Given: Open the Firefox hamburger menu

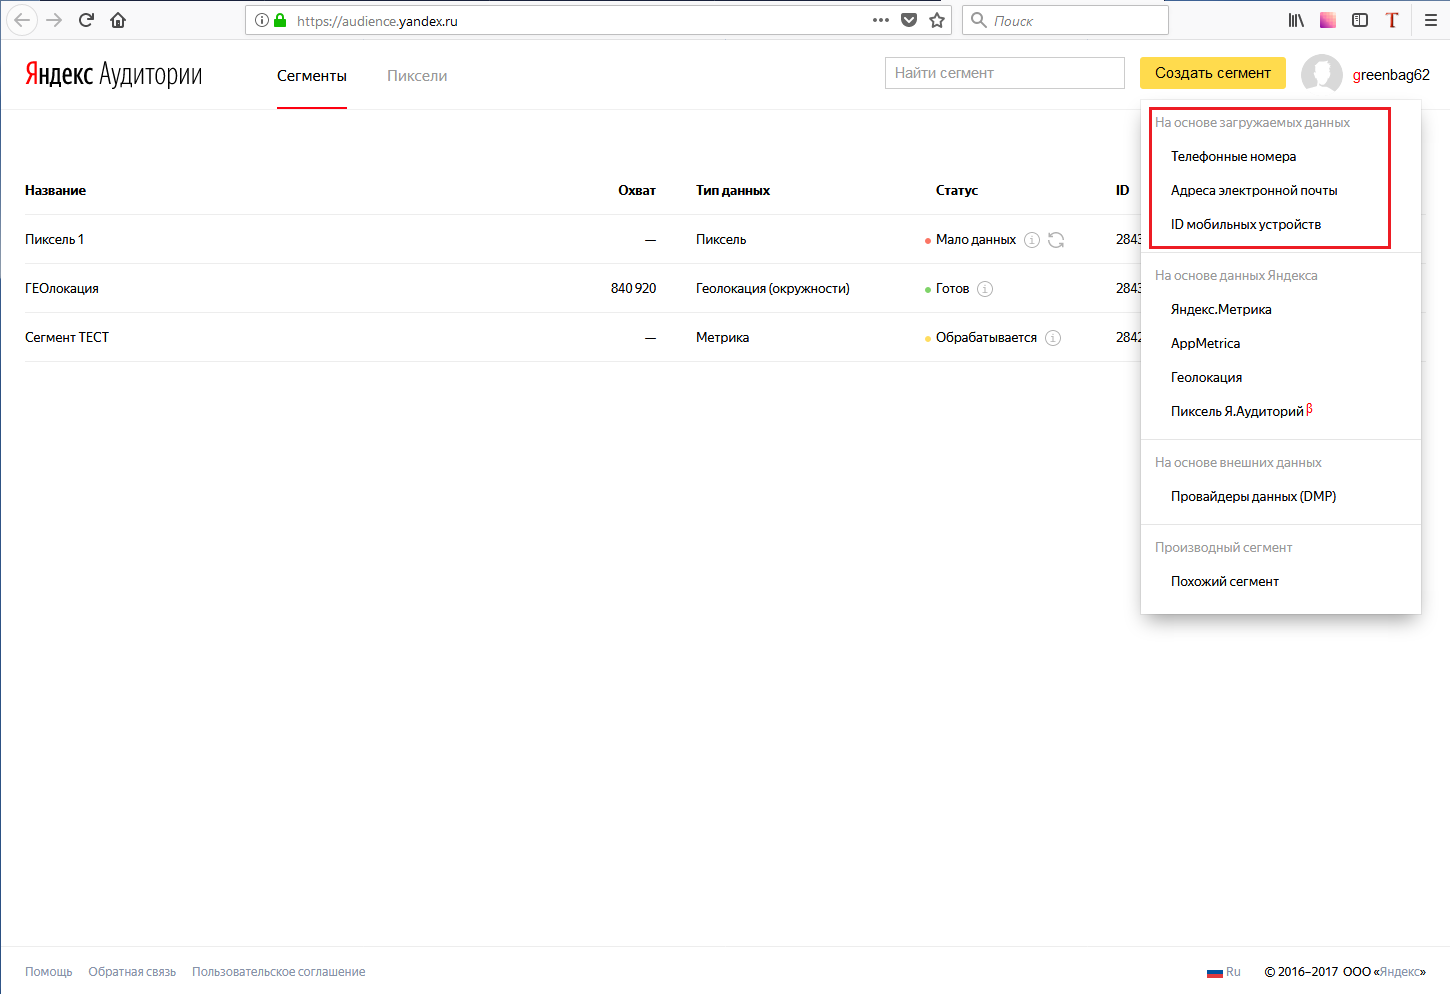Looking at the screenshot, I should [1431, 20].
